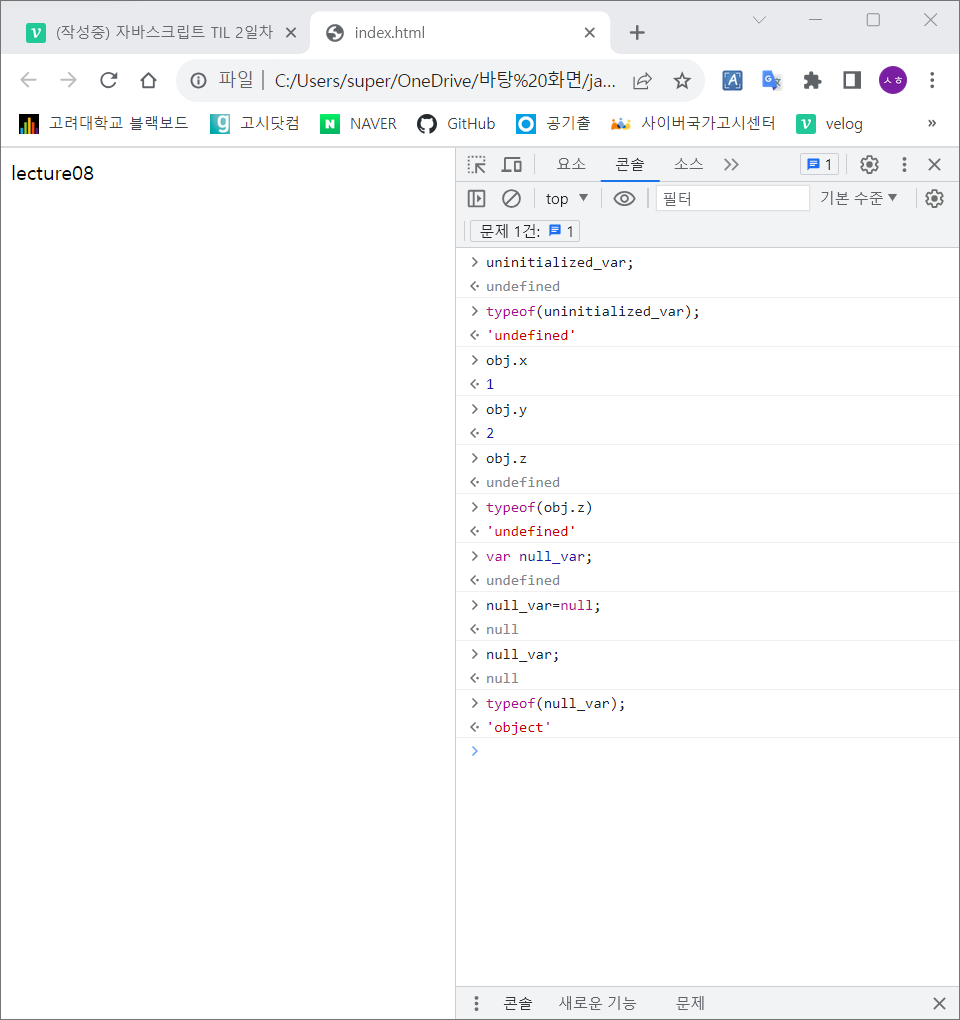Screen dimensions: 960x1020
Task: Open a new browser tab
Action: pyautogui.click(x=637, y=33)
